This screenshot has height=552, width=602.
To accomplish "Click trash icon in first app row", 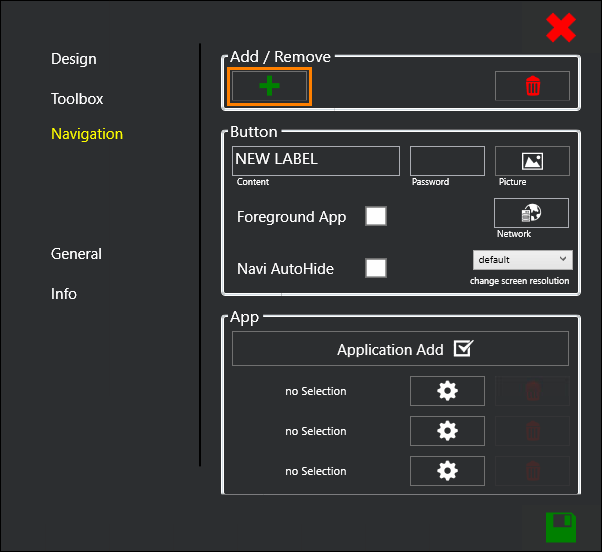I will pos(532,391).
